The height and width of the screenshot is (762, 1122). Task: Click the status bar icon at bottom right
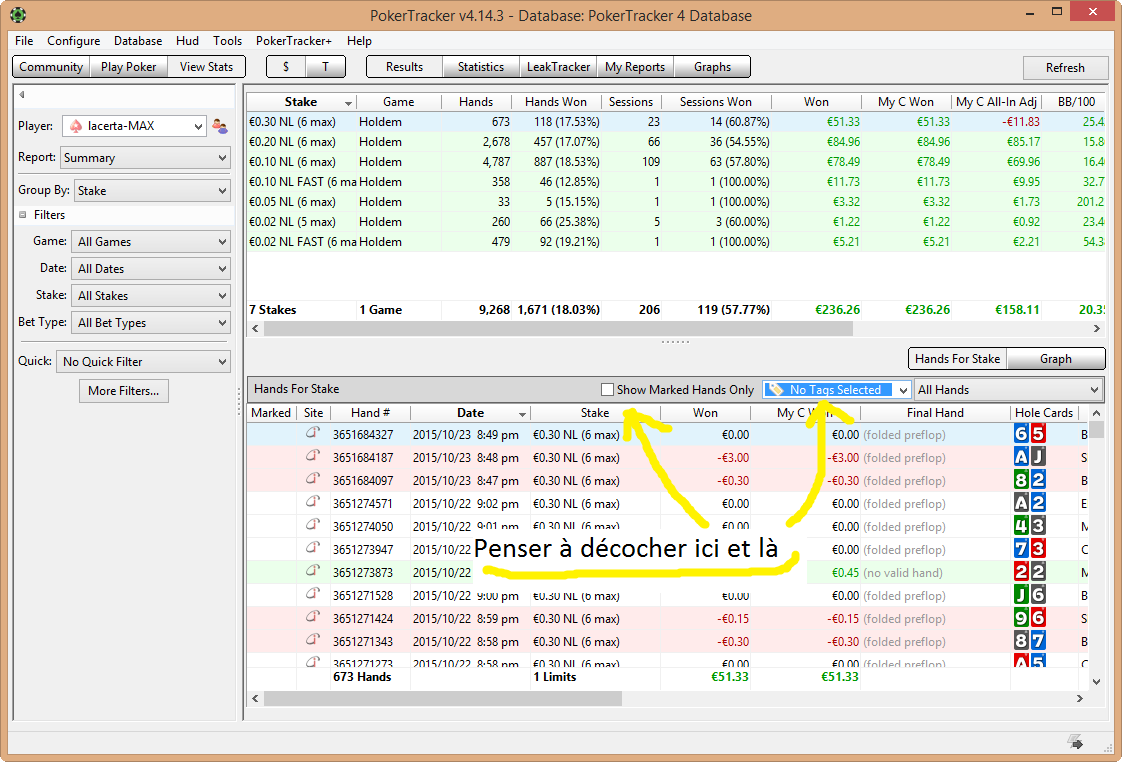[1075, 742]
